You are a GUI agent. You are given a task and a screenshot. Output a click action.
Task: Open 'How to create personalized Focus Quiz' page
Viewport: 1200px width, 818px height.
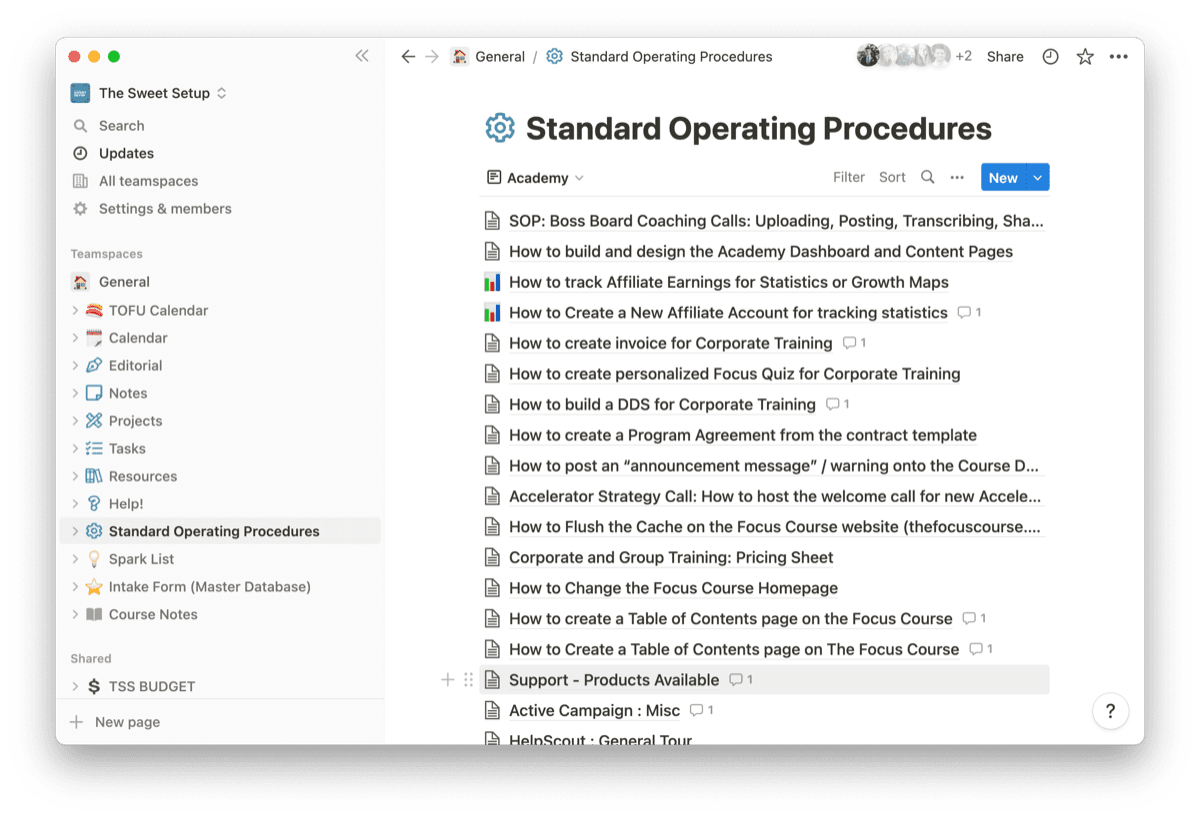[734, 374]
